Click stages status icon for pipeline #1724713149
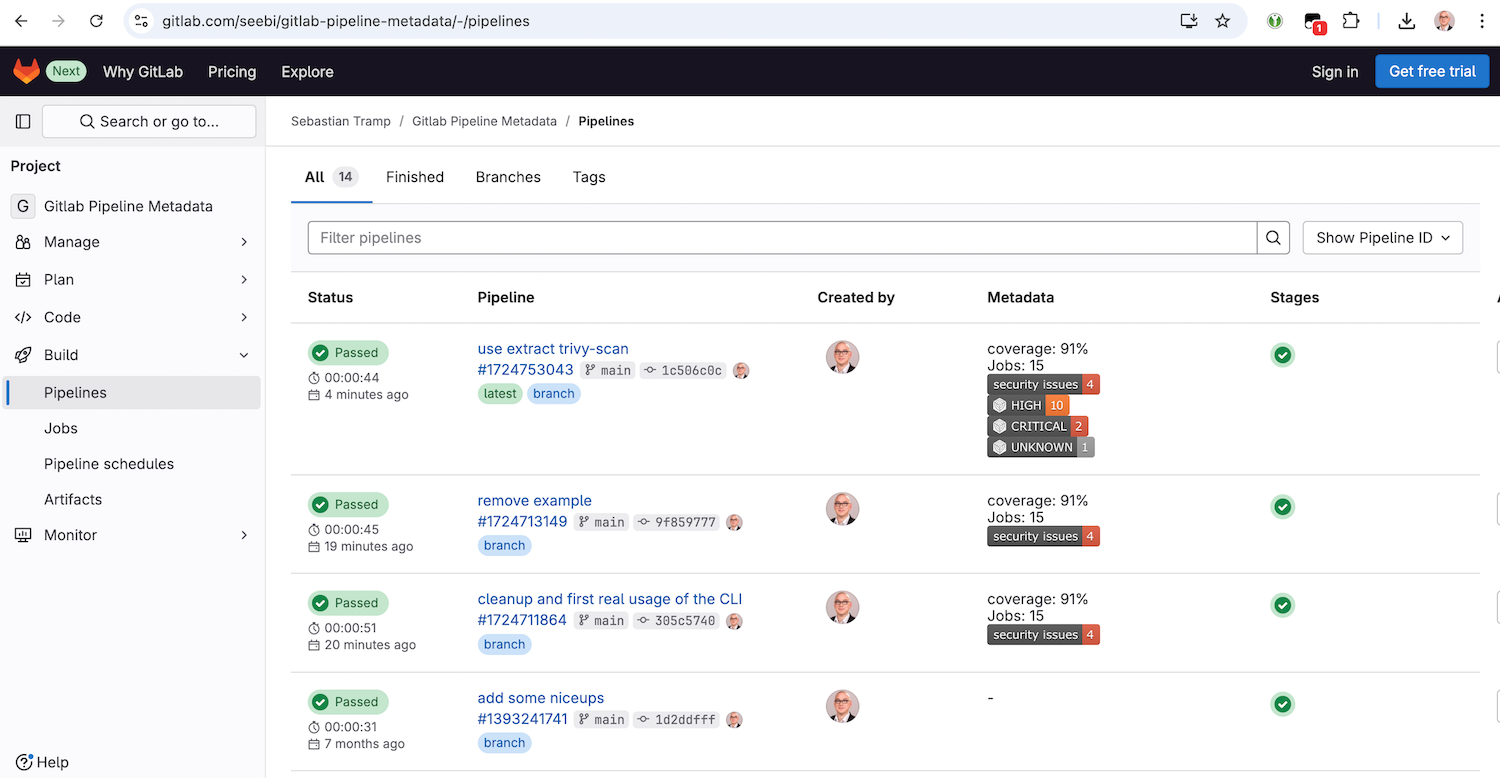 [1282, 507]
